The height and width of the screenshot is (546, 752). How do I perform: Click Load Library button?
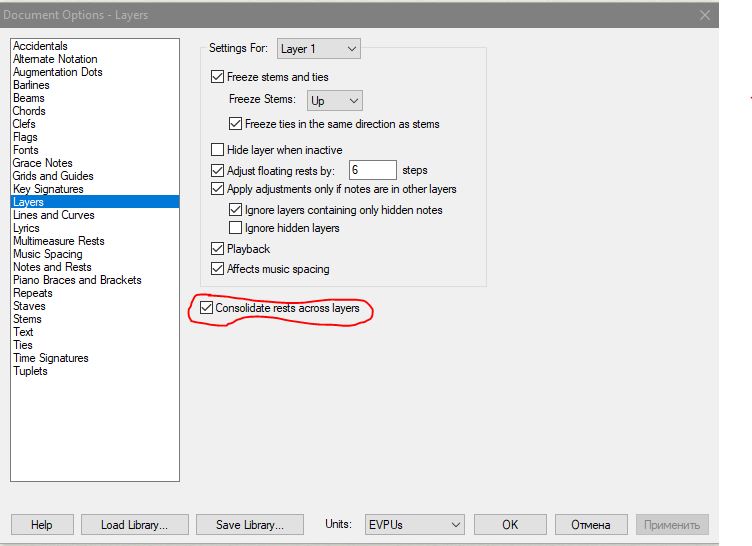point(133,525)
